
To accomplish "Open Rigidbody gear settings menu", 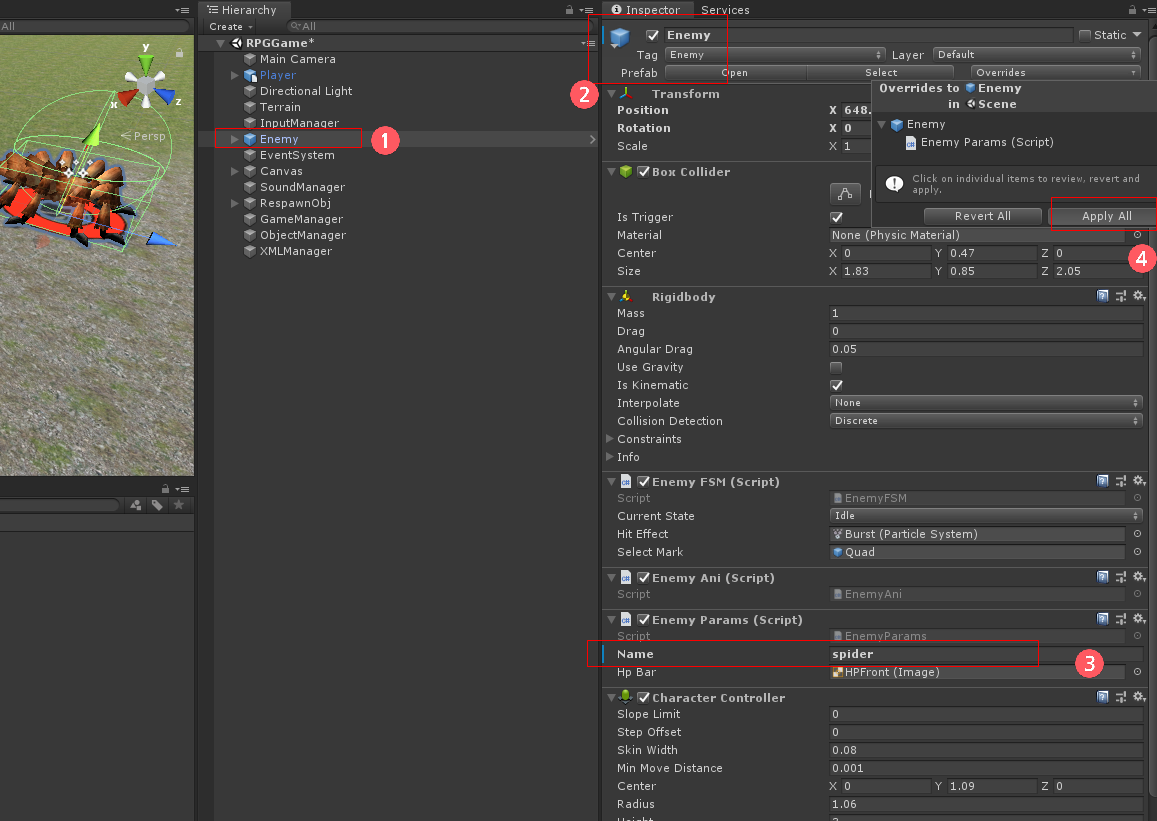I will pos(1139,296).
